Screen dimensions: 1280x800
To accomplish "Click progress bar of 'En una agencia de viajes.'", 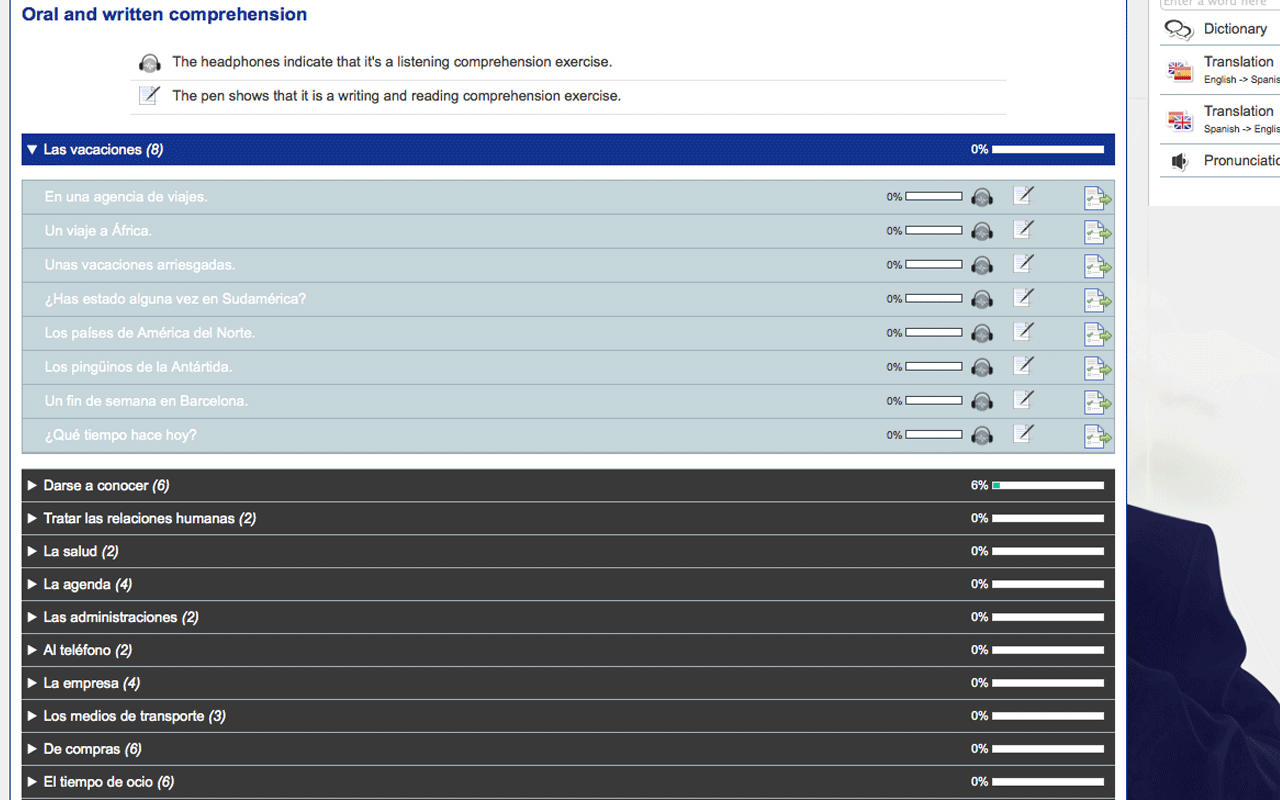I will click(934, 197).
